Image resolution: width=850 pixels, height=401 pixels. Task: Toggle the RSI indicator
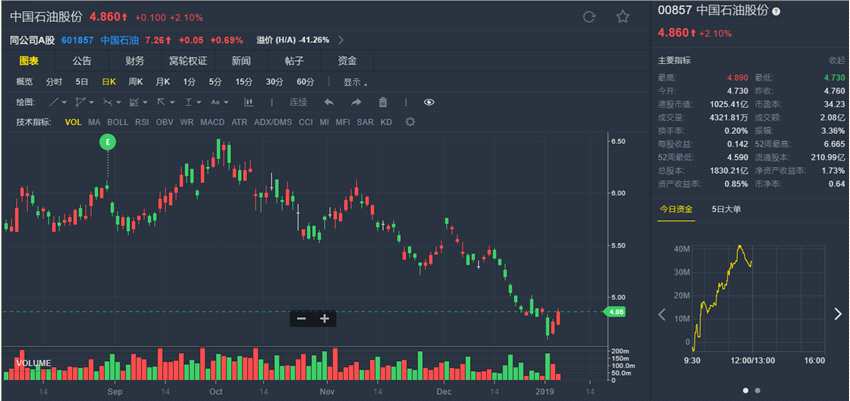142,122
